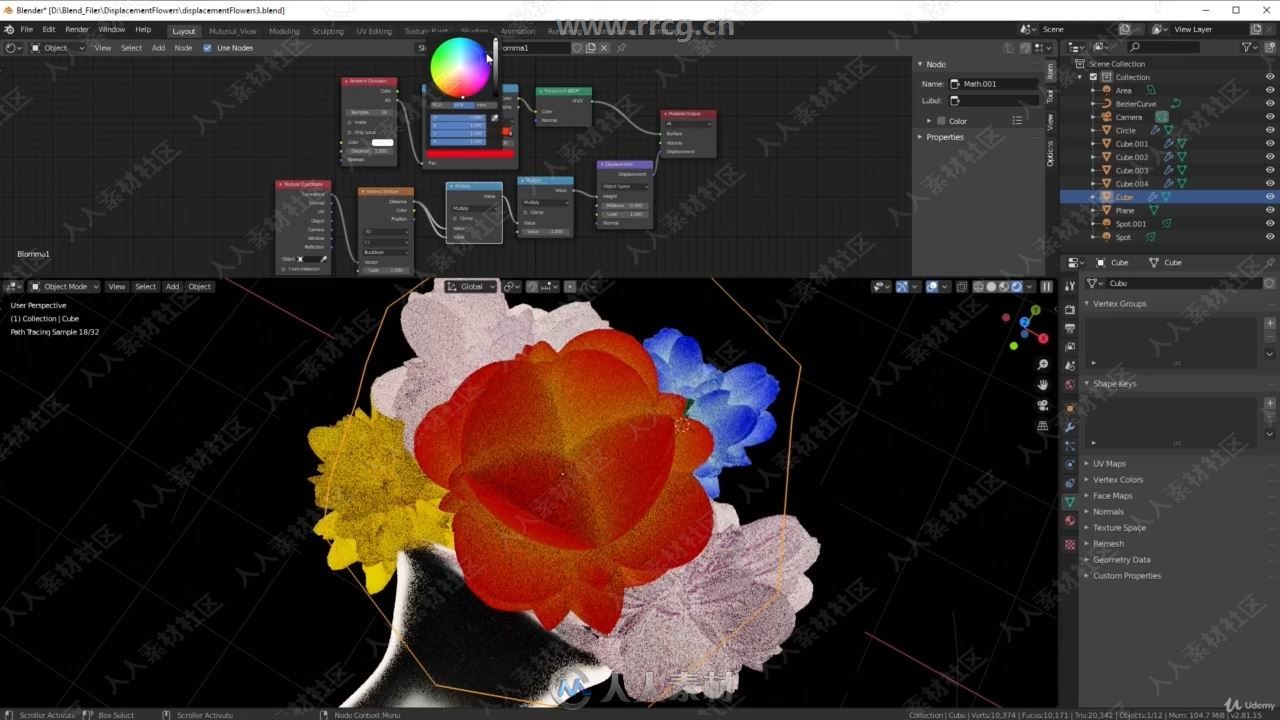
Task: Click the viewport pan hand gizmo
Action: coord(1043,385)
